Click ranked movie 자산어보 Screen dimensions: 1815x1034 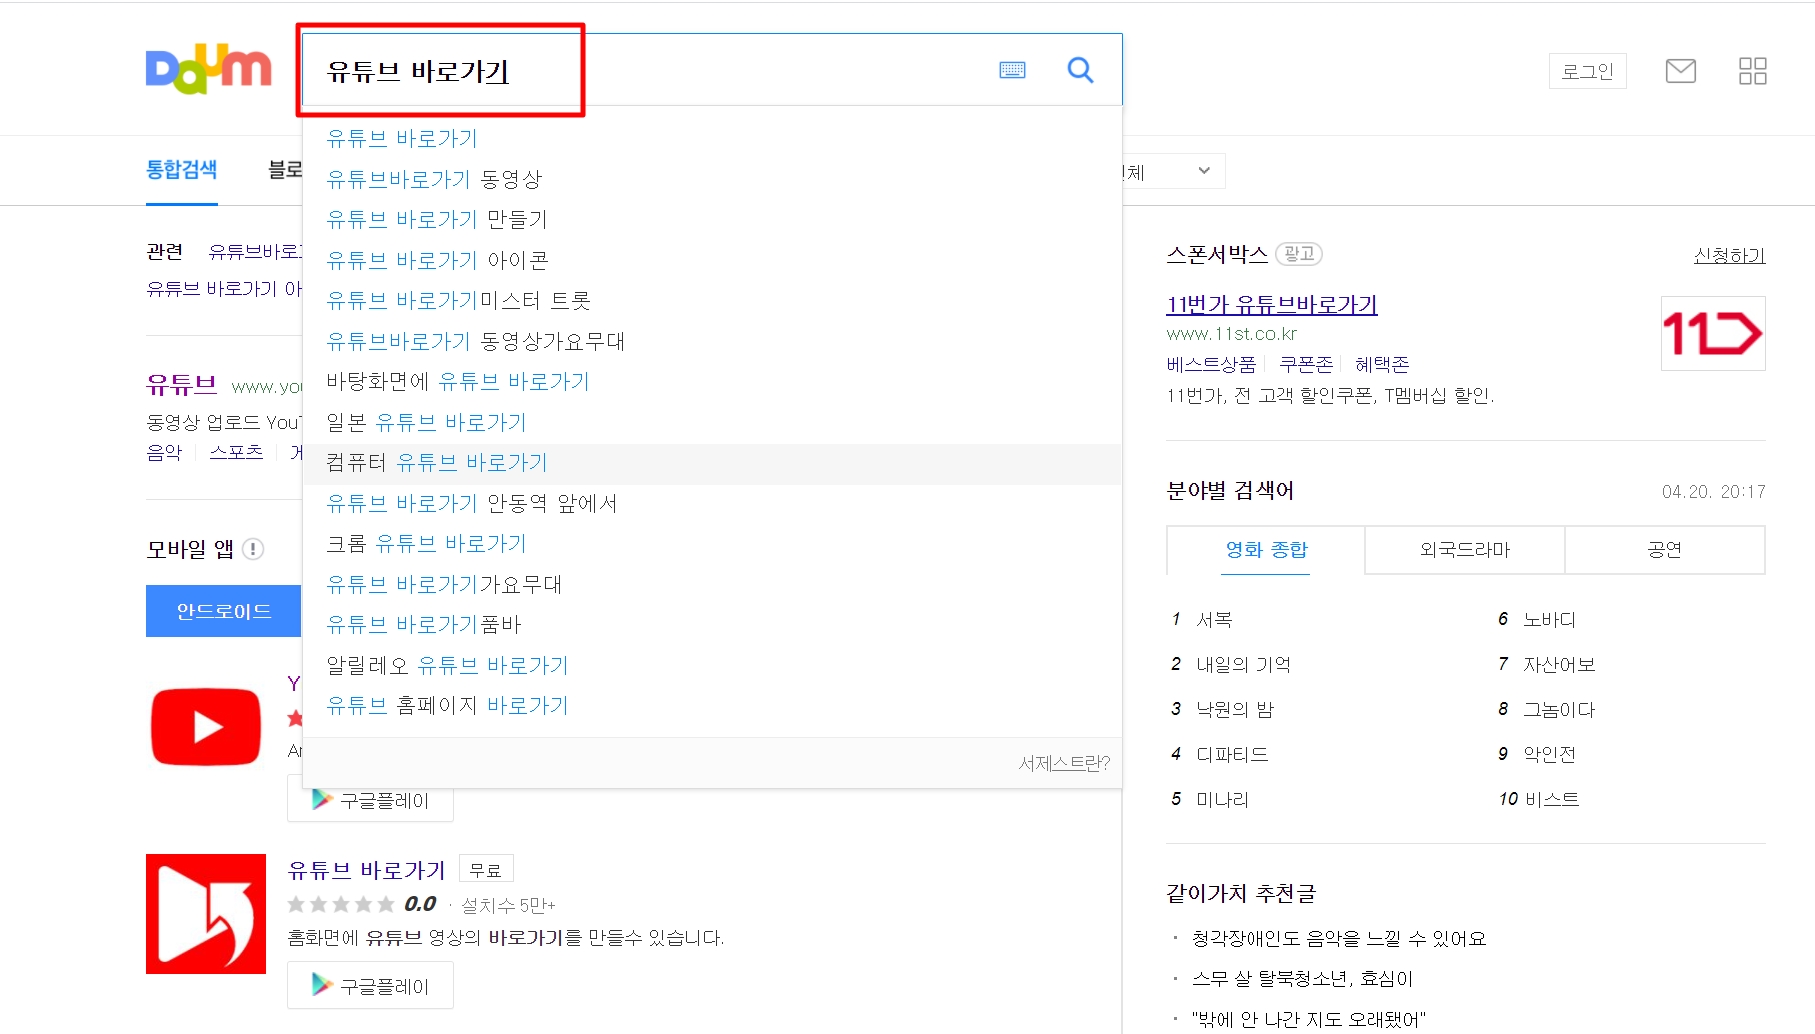tap(1559, 665)
